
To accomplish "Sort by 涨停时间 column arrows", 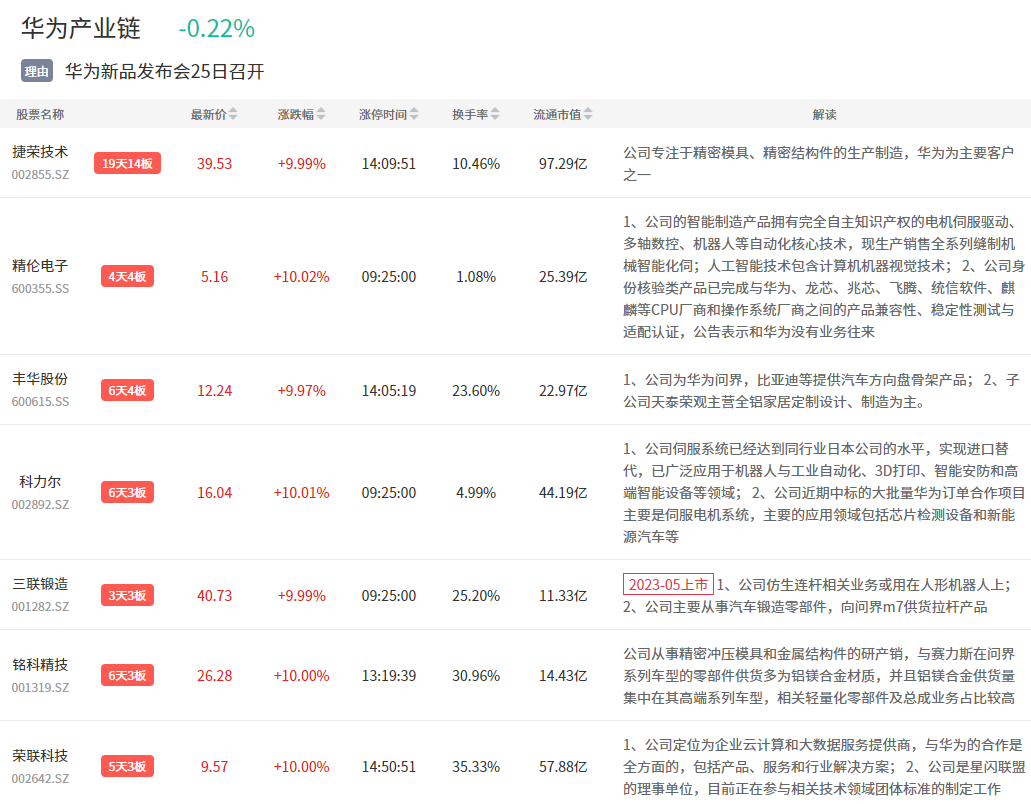I will tap(414, 114).
